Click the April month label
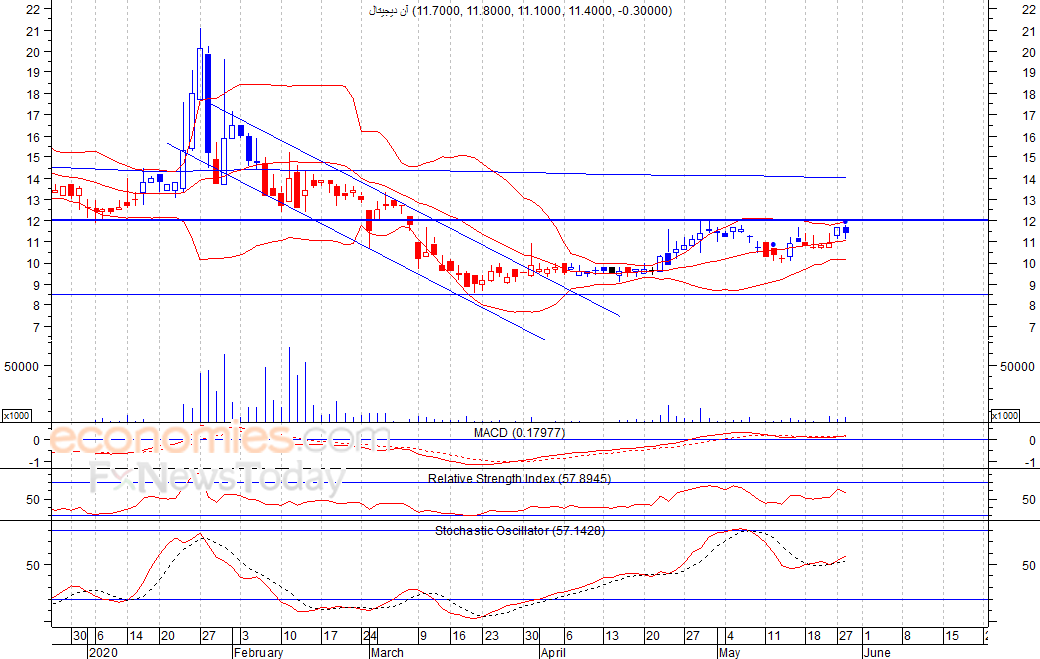Viewport: 1040px width, 659px height. point(553,652)
